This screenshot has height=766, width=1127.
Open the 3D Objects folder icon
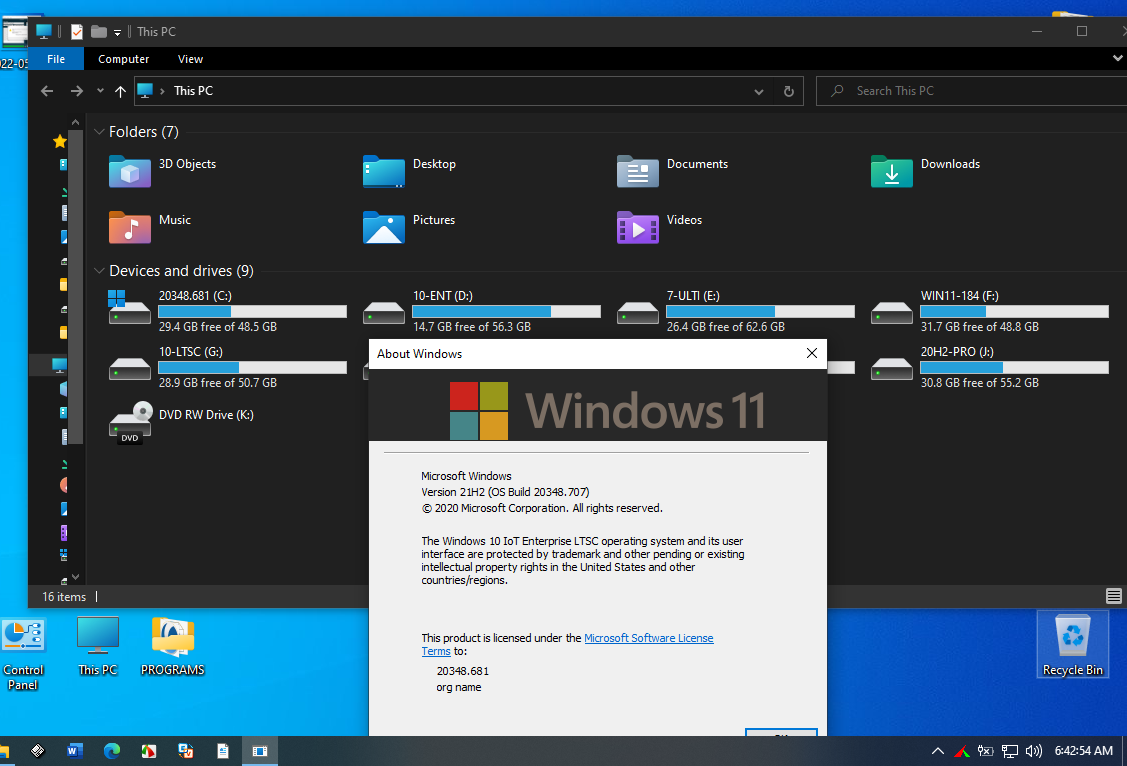click(129, 171)
